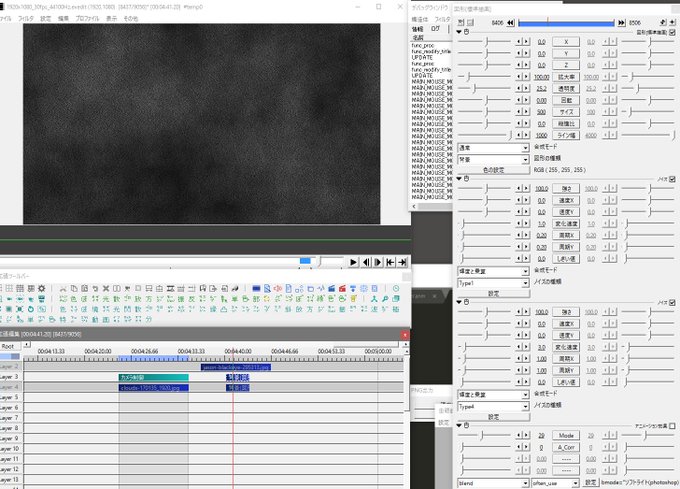
Task: Click the magnifier icon in second toolbar row
Action: coord(385,299)
